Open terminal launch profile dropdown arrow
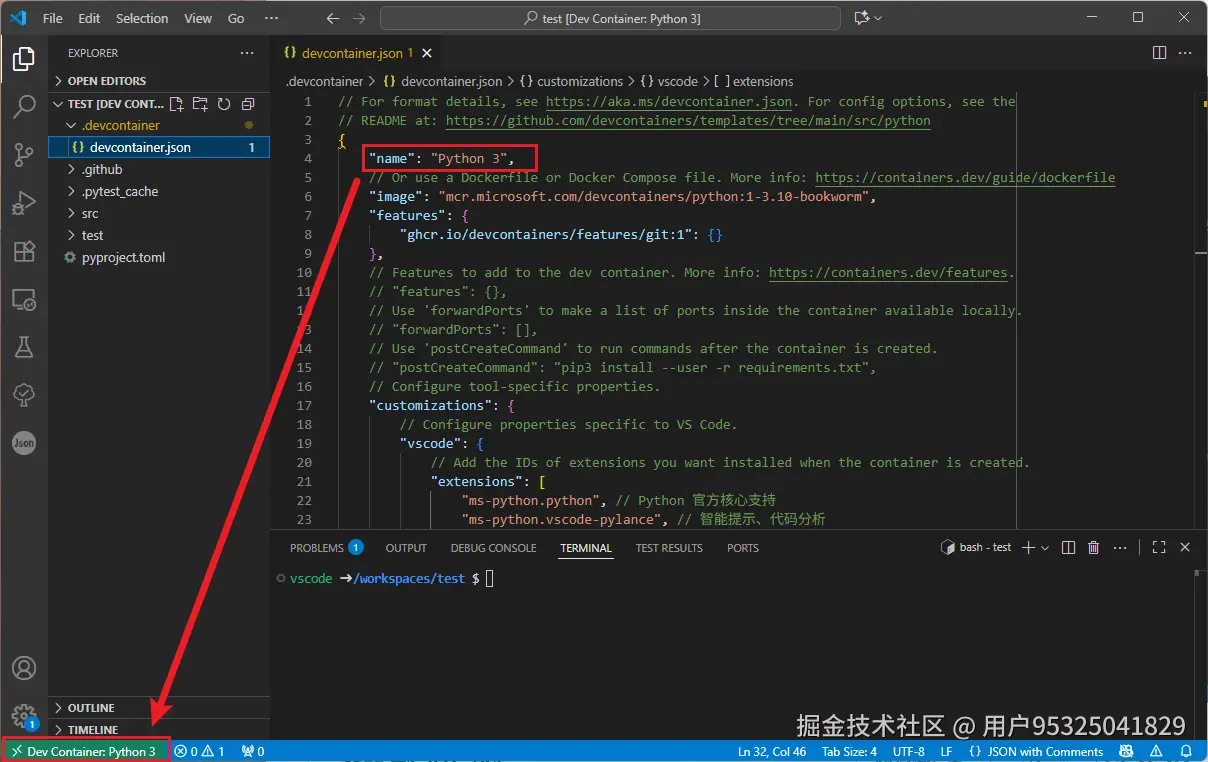 click(1045, 548)
